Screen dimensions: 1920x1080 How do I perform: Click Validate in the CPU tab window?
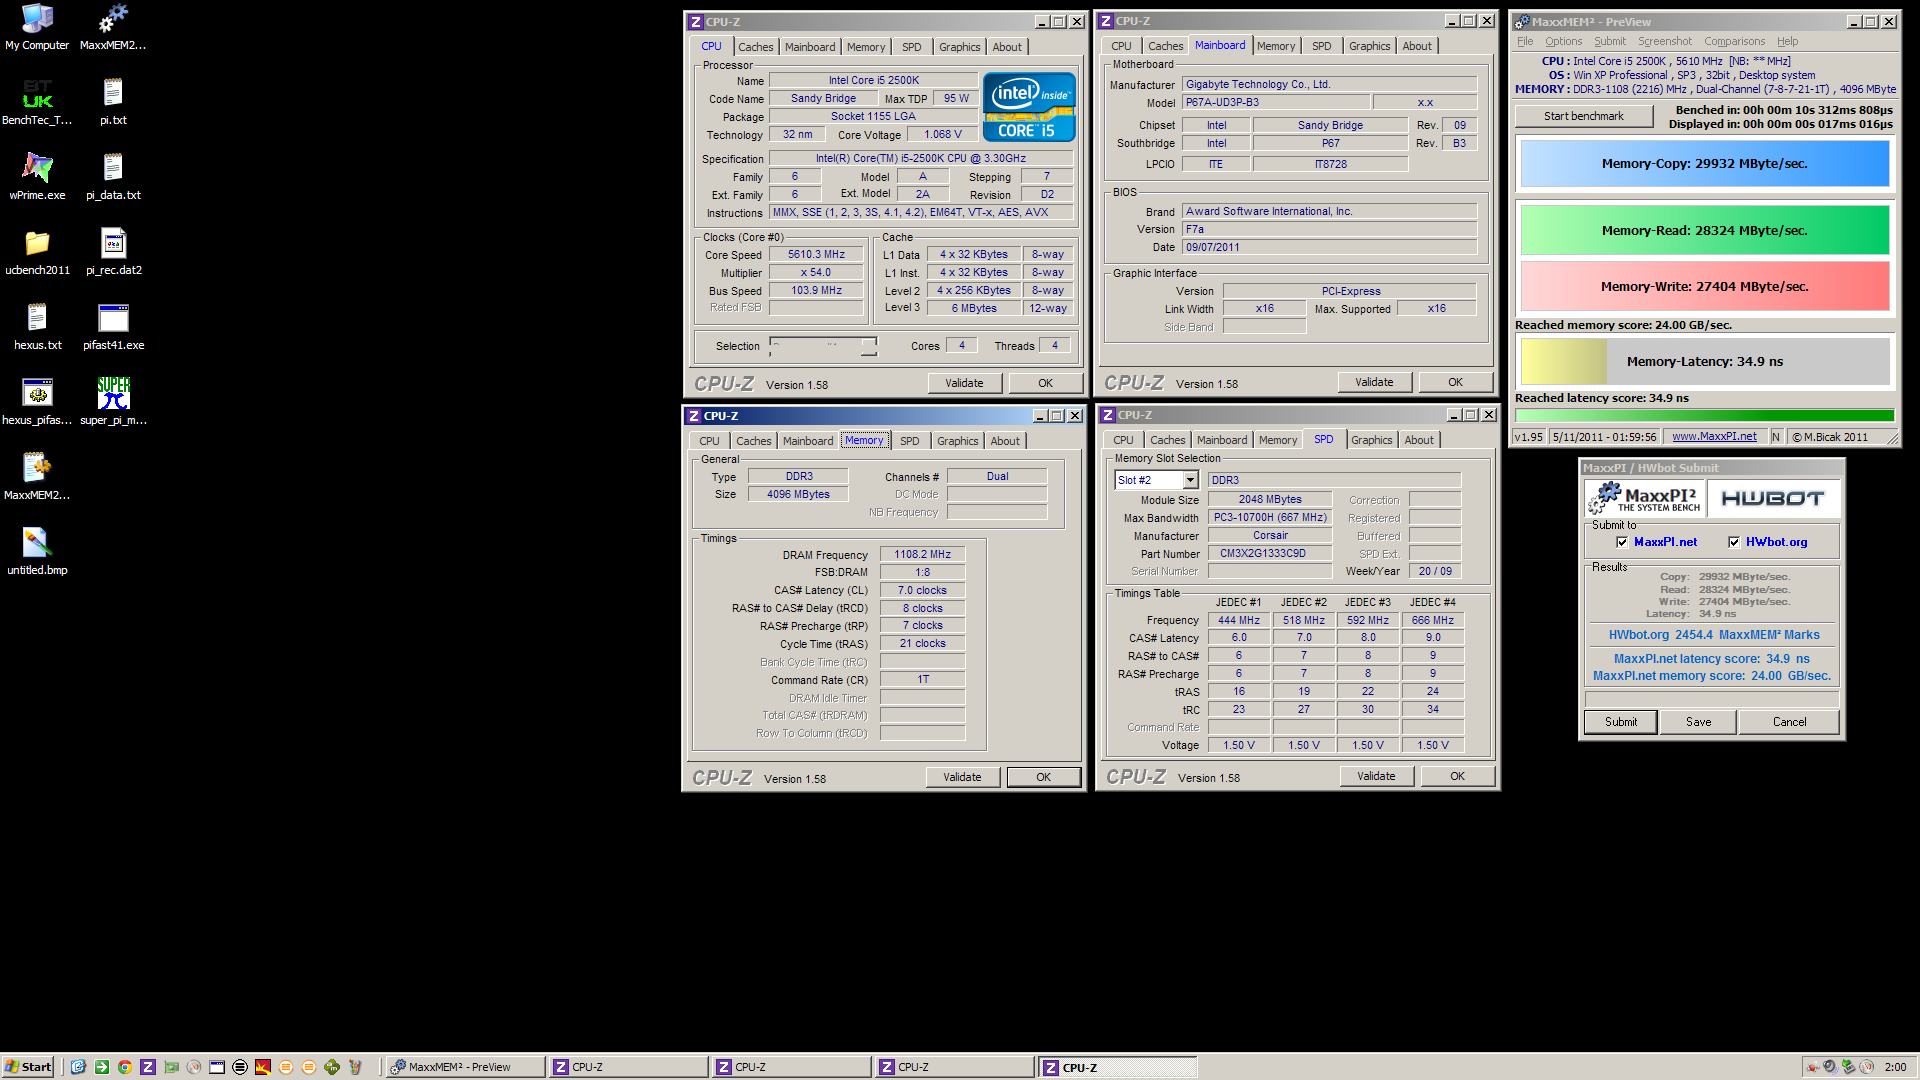(x=964, y=383)
